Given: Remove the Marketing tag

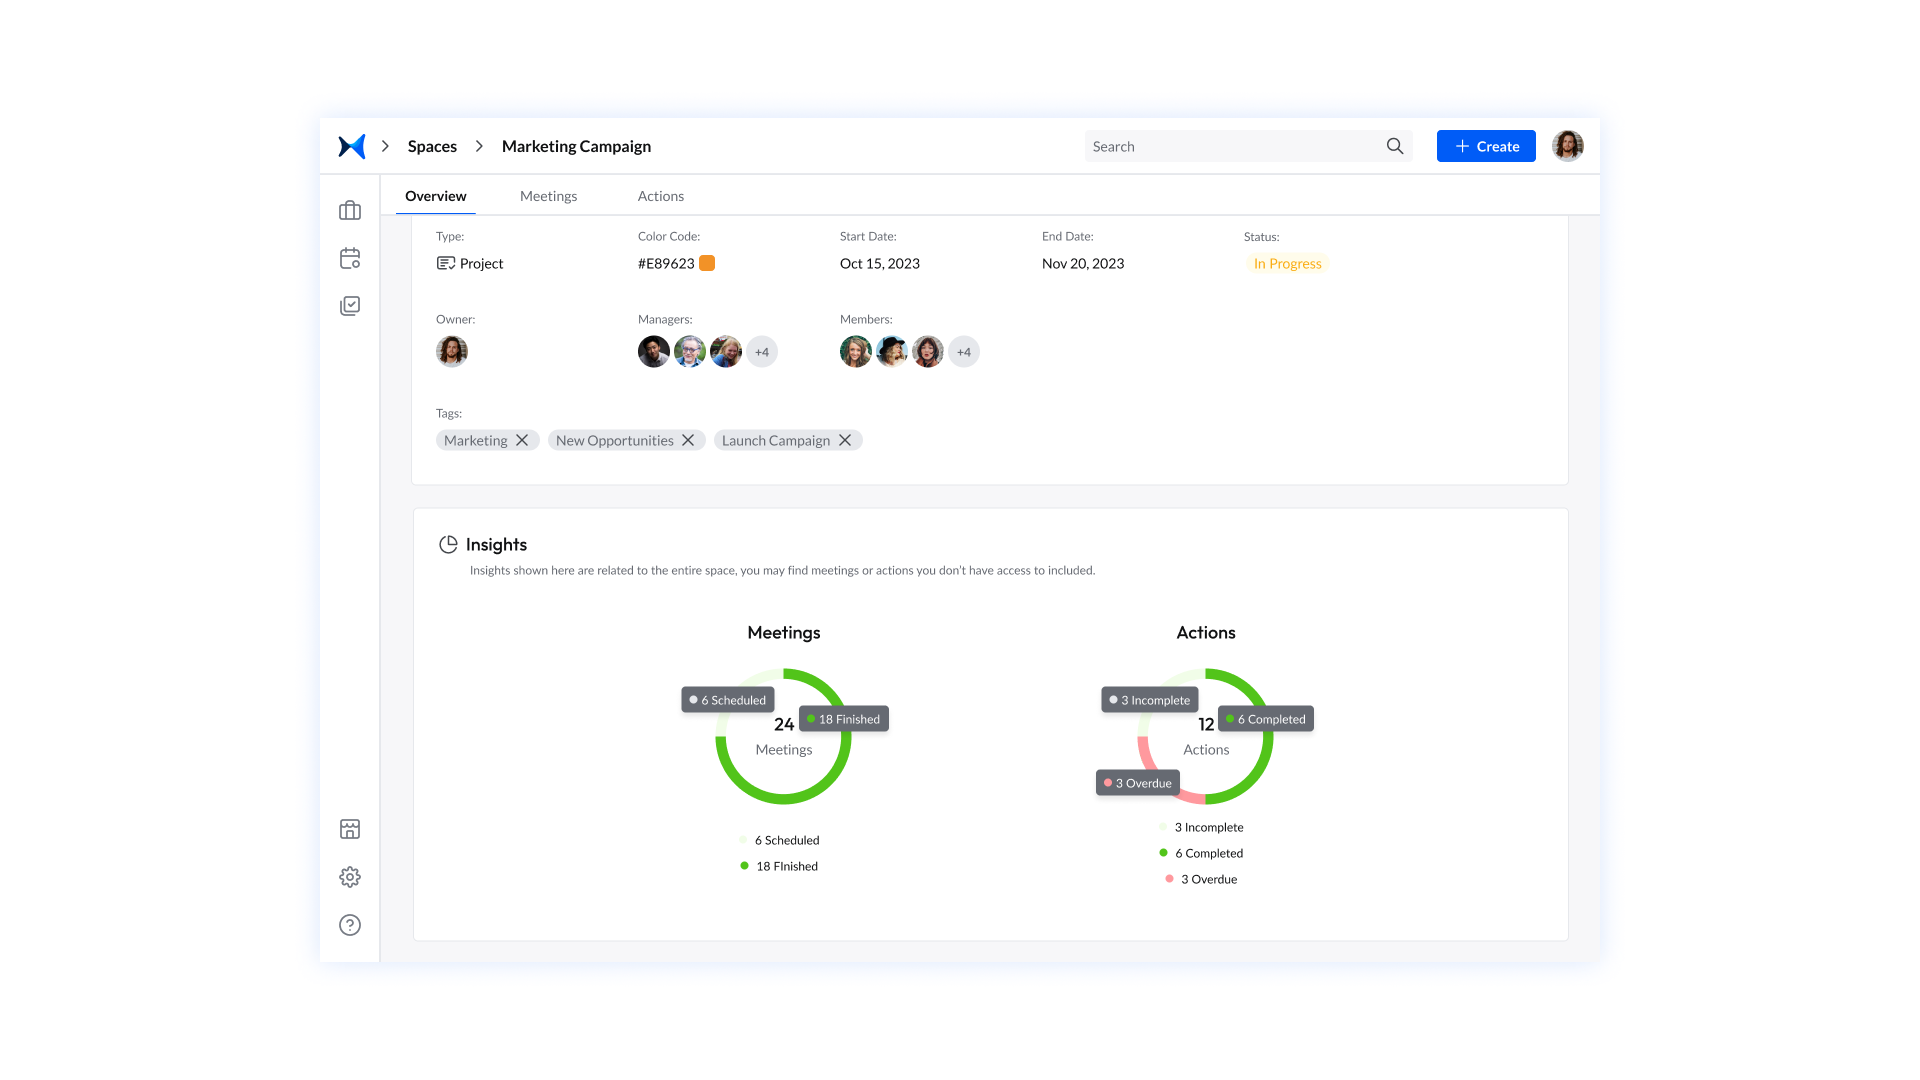Looking at the screenshot, I should 523,440.
